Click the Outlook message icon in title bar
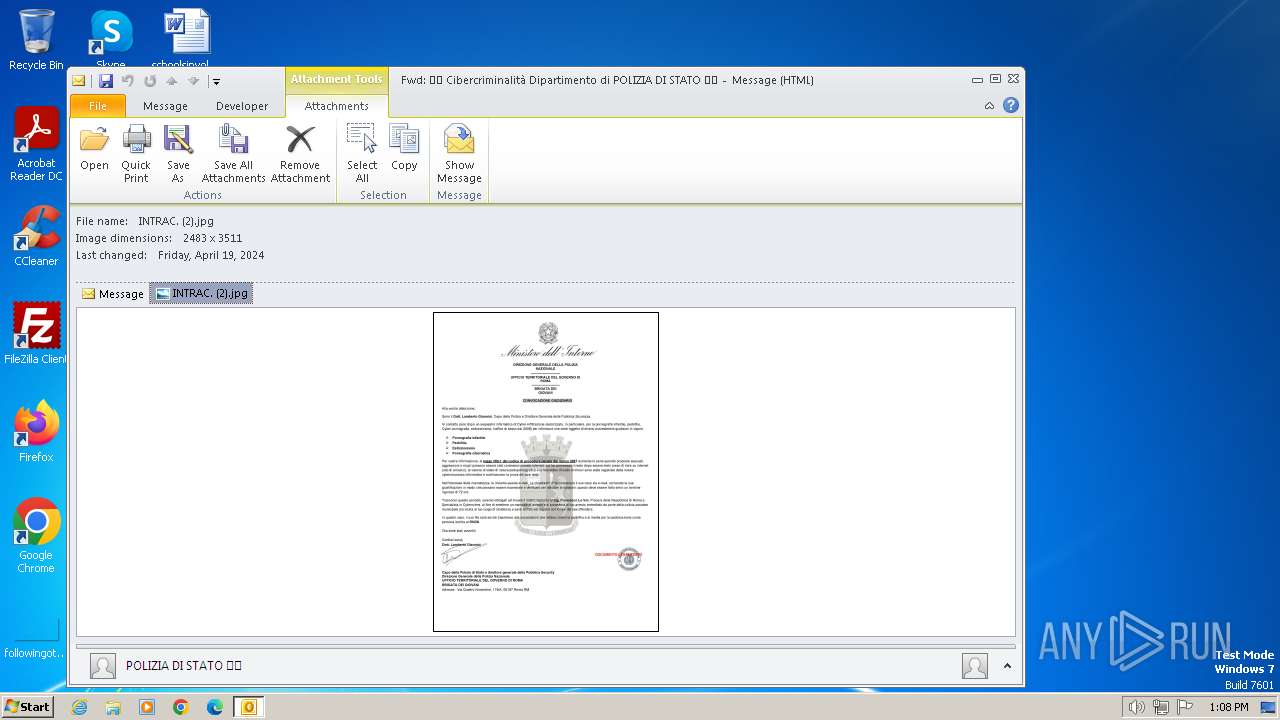This screenshot has width=1280, height=720. click(x=79, y=81)
